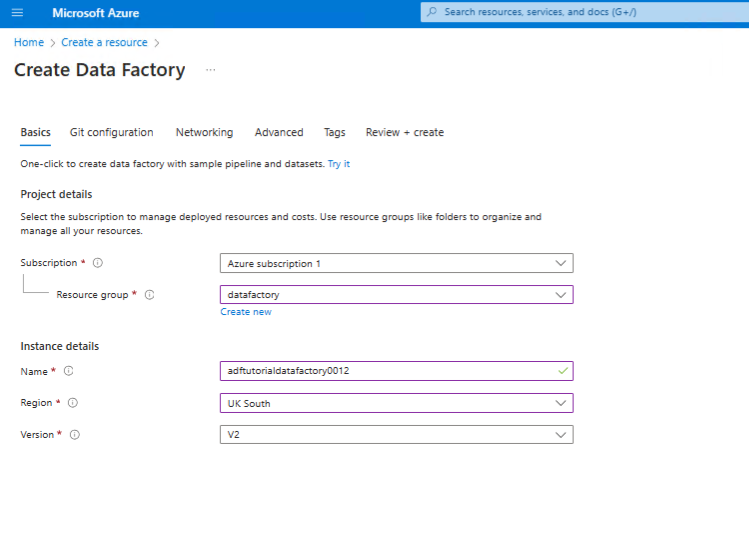749x542 pixels.
Task: Open the ellipsis menu beside Create Data Factory
Action: coord(211,70)
